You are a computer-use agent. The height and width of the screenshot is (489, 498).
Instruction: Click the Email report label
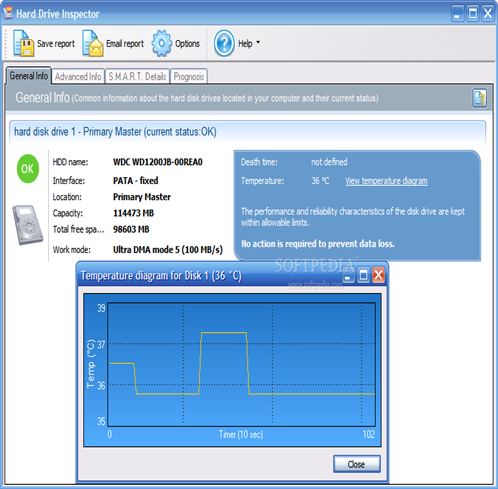(125, 44)
